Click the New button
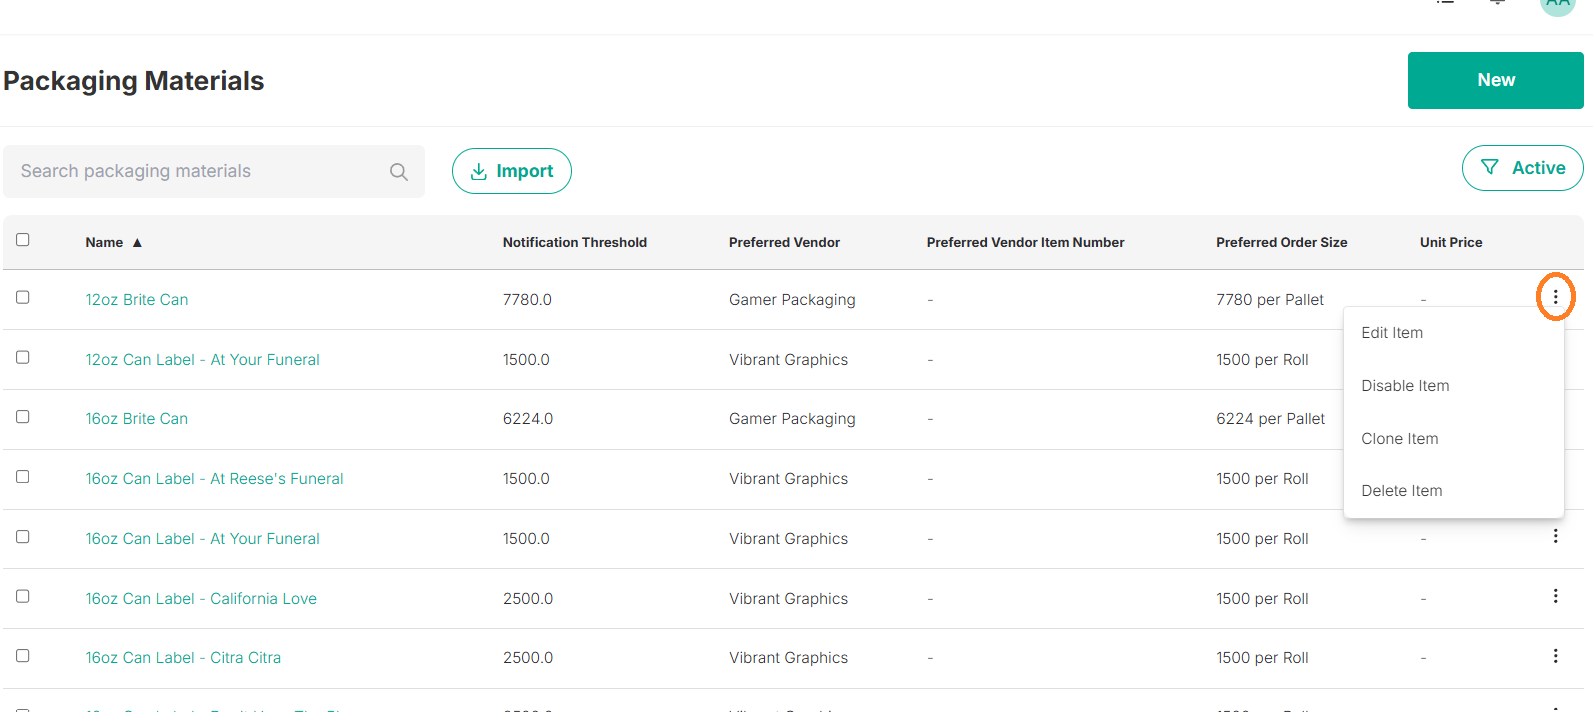 (1495, 80)
